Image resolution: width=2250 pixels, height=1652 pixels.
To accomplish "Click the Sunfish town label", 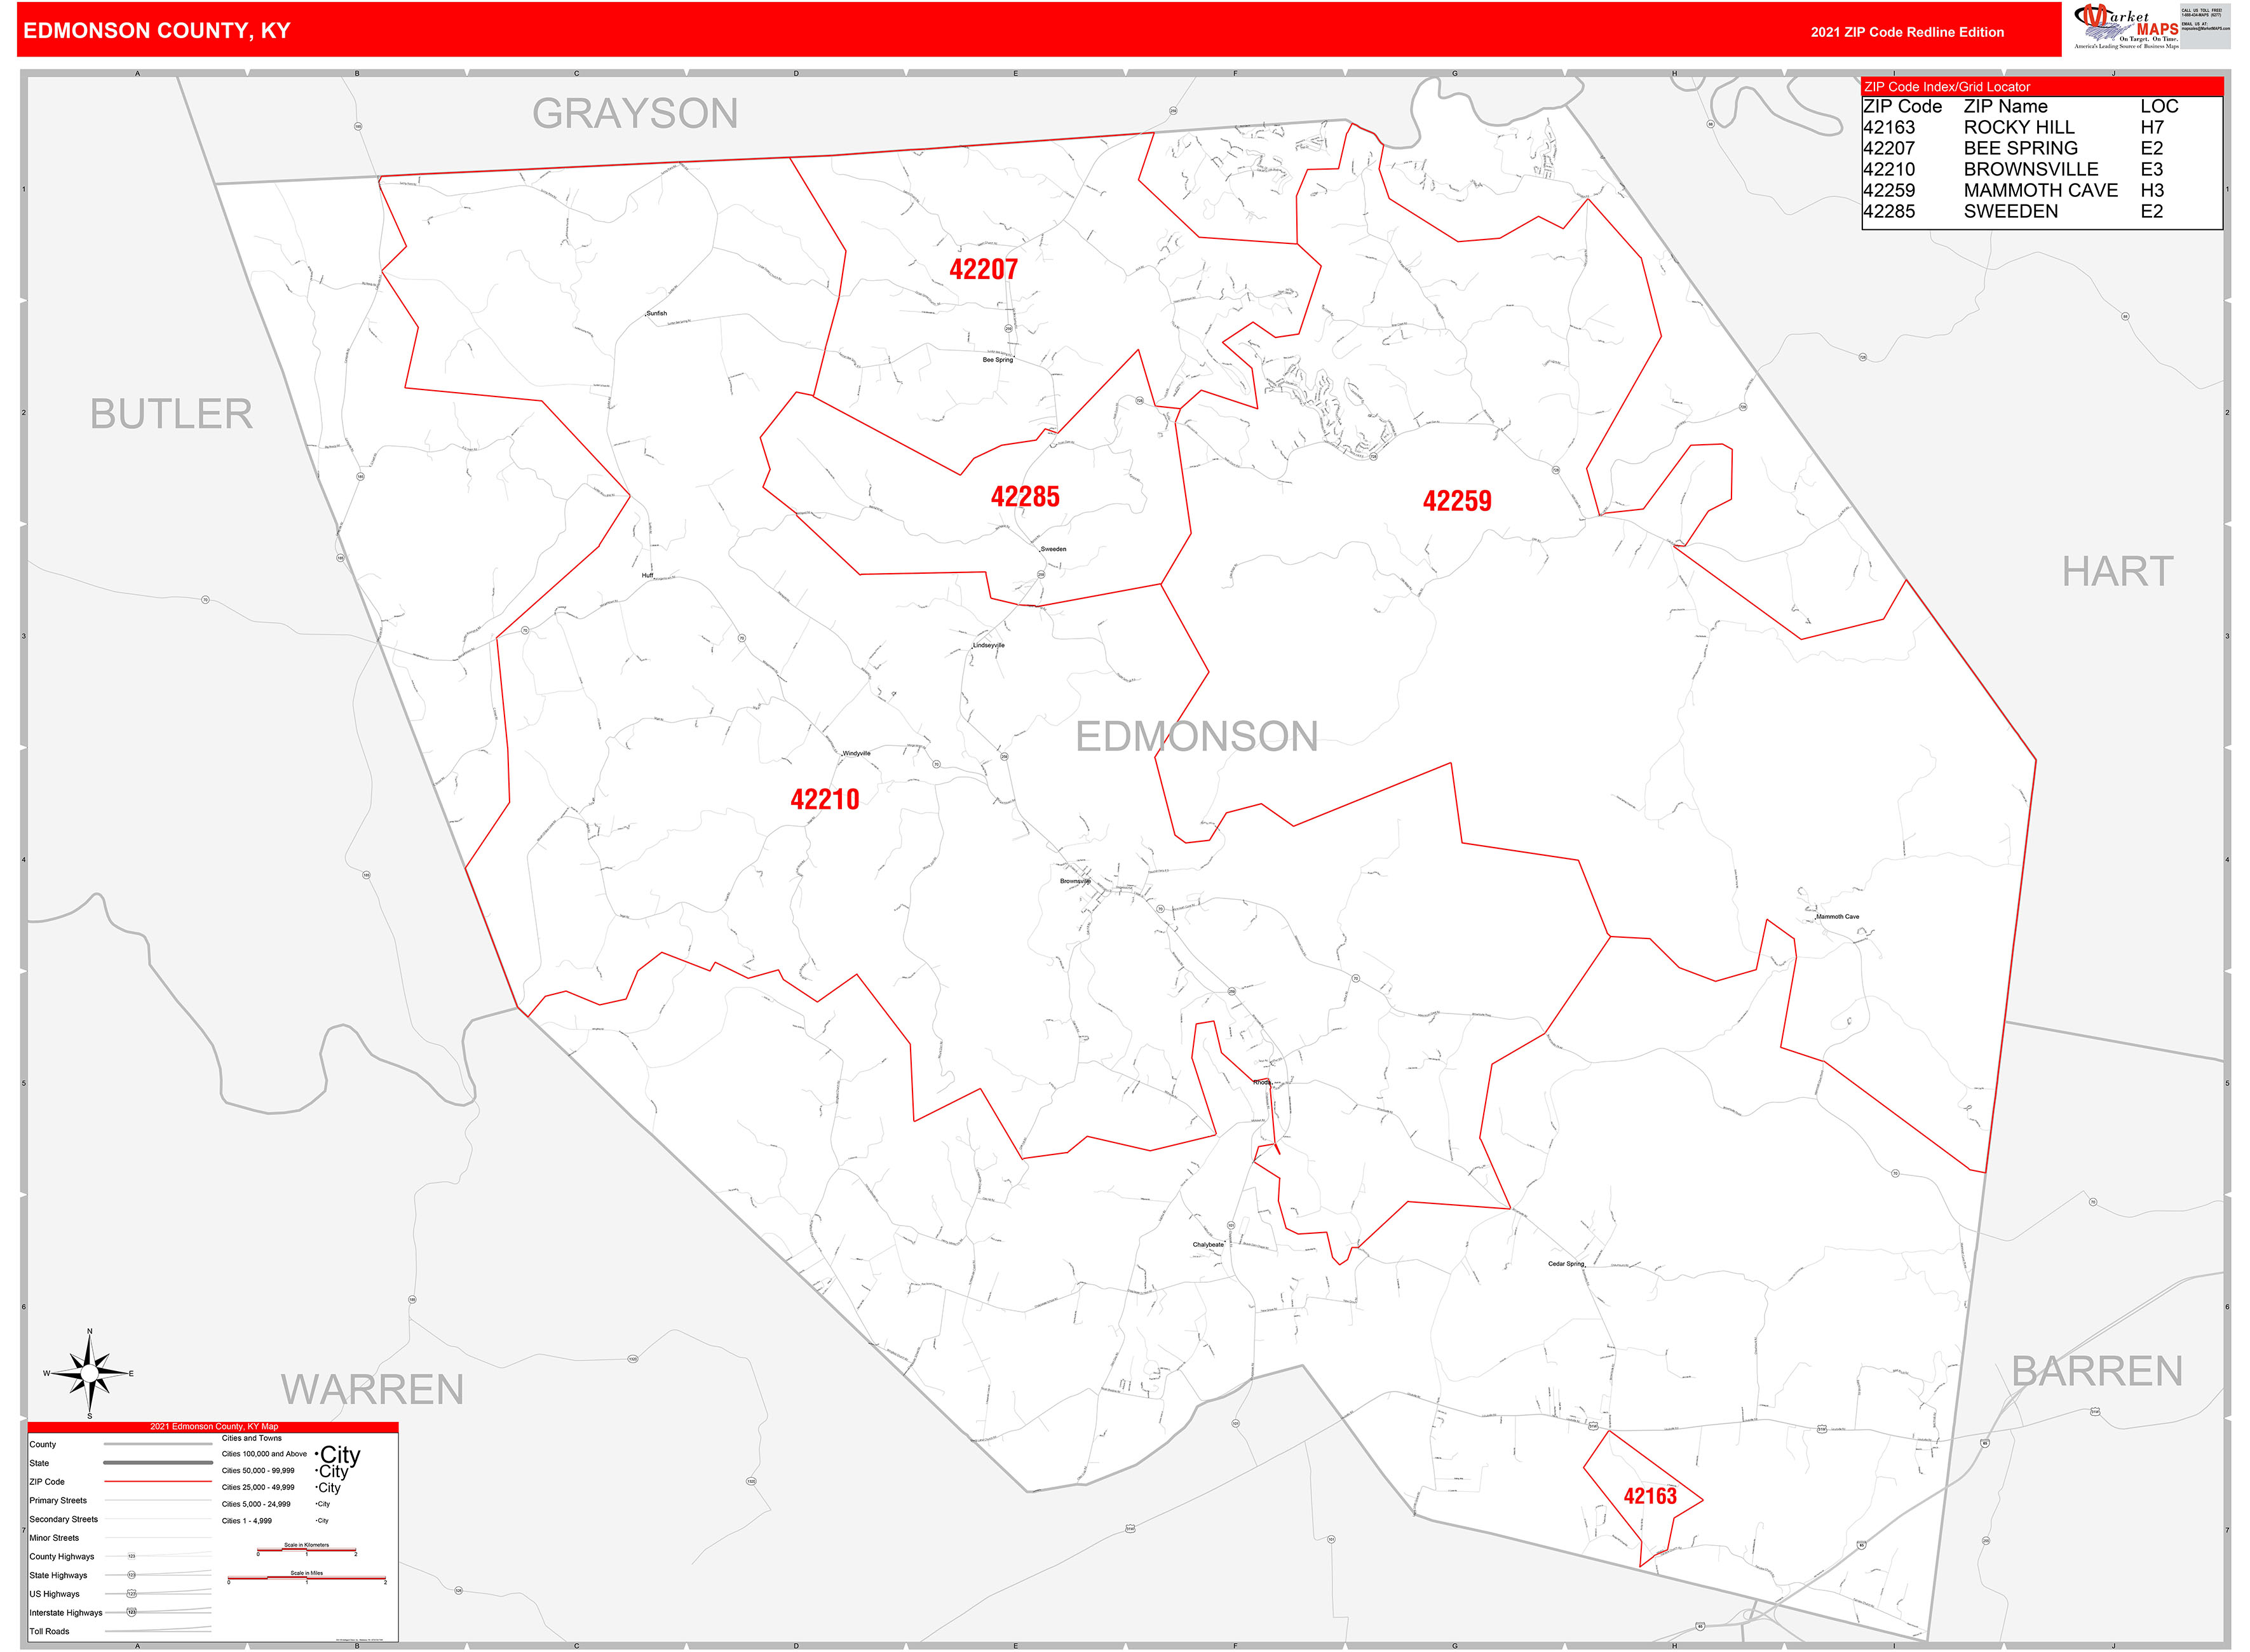I will coord(656,313).
